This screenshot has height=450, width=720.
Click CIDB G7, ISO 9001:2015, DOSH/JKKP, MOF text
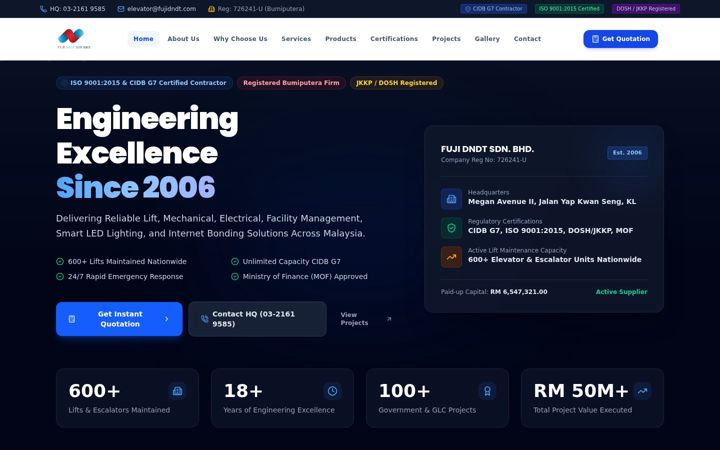tap(550, 231)
